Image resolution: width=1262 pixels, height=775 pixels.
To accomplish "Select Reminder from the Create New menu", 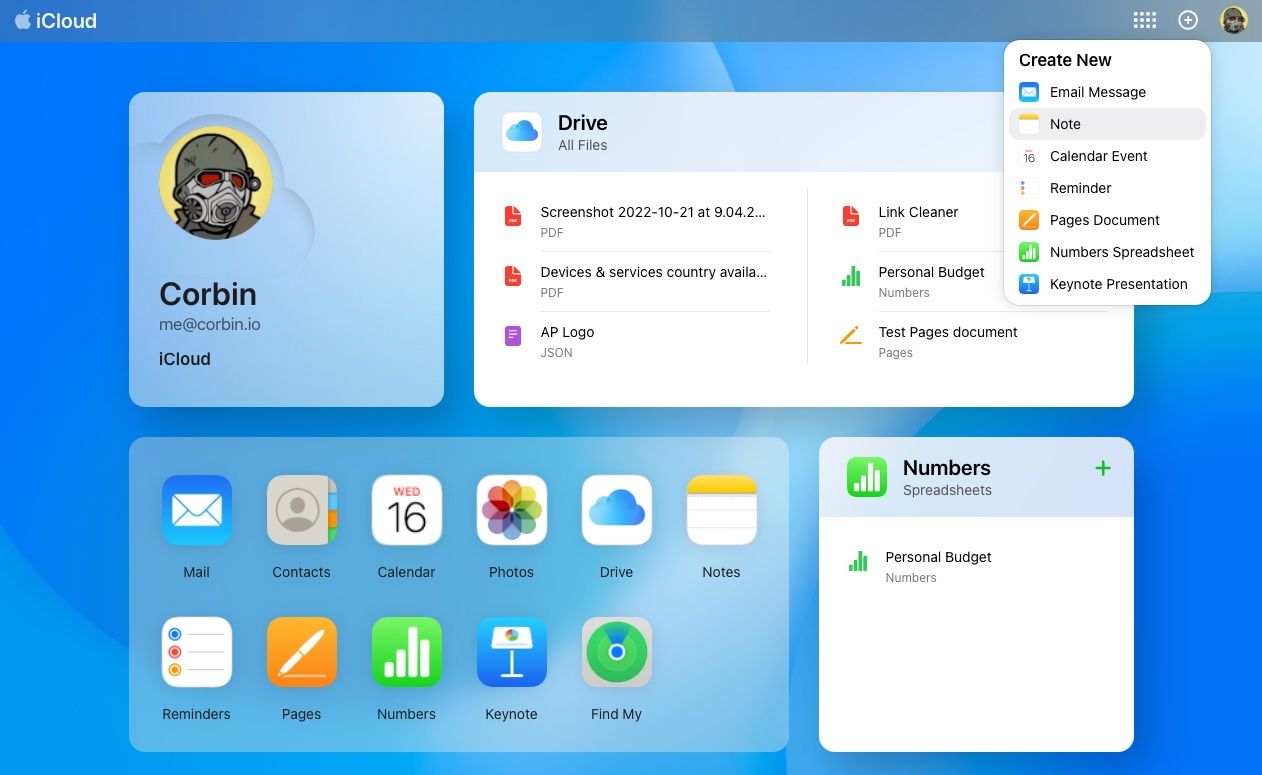I will click(1080, 188).
